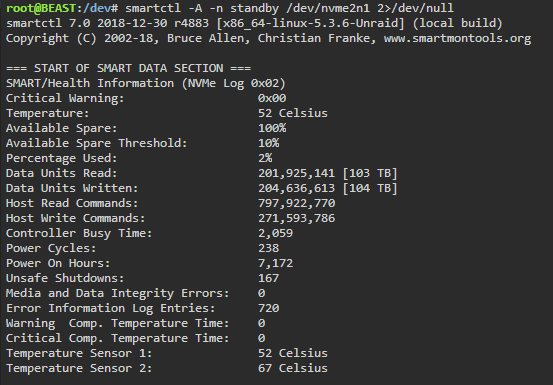
Task: Click the smartctl command line text
Action: (x=290, y=8)
